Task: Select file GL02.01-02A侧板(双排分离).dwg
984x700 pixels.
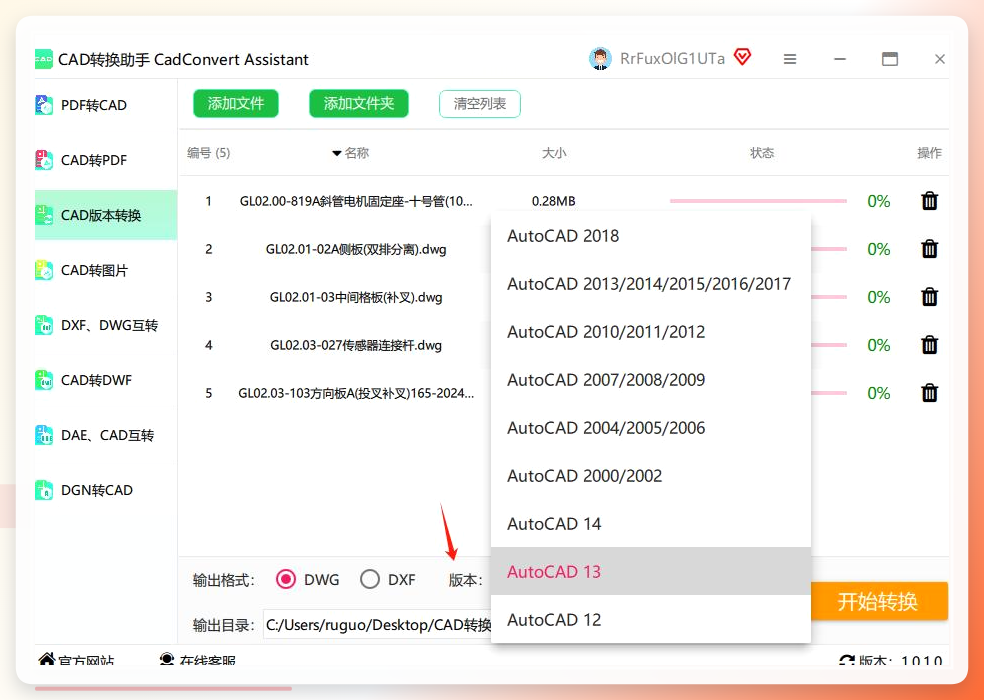Action: point(356,249)
